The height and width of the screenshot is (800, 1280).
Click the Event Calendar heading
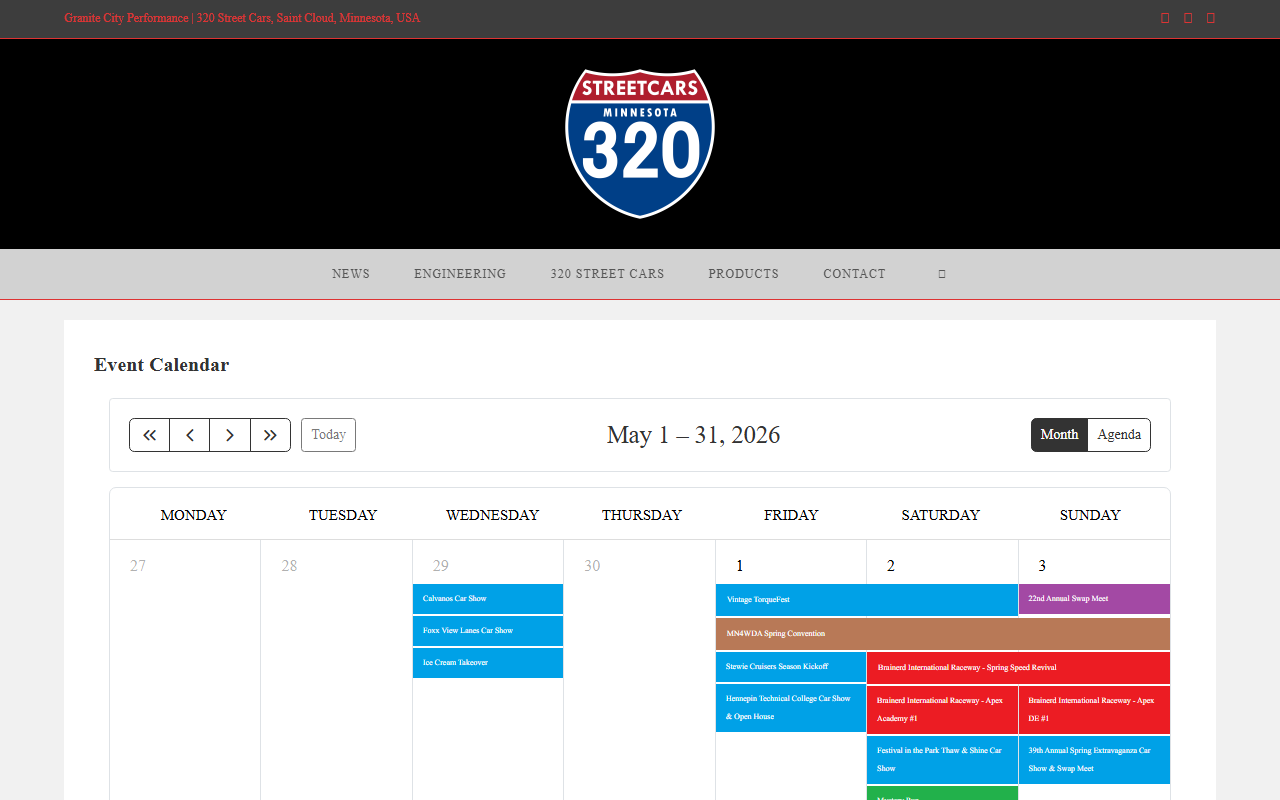(x=161, y=365)
